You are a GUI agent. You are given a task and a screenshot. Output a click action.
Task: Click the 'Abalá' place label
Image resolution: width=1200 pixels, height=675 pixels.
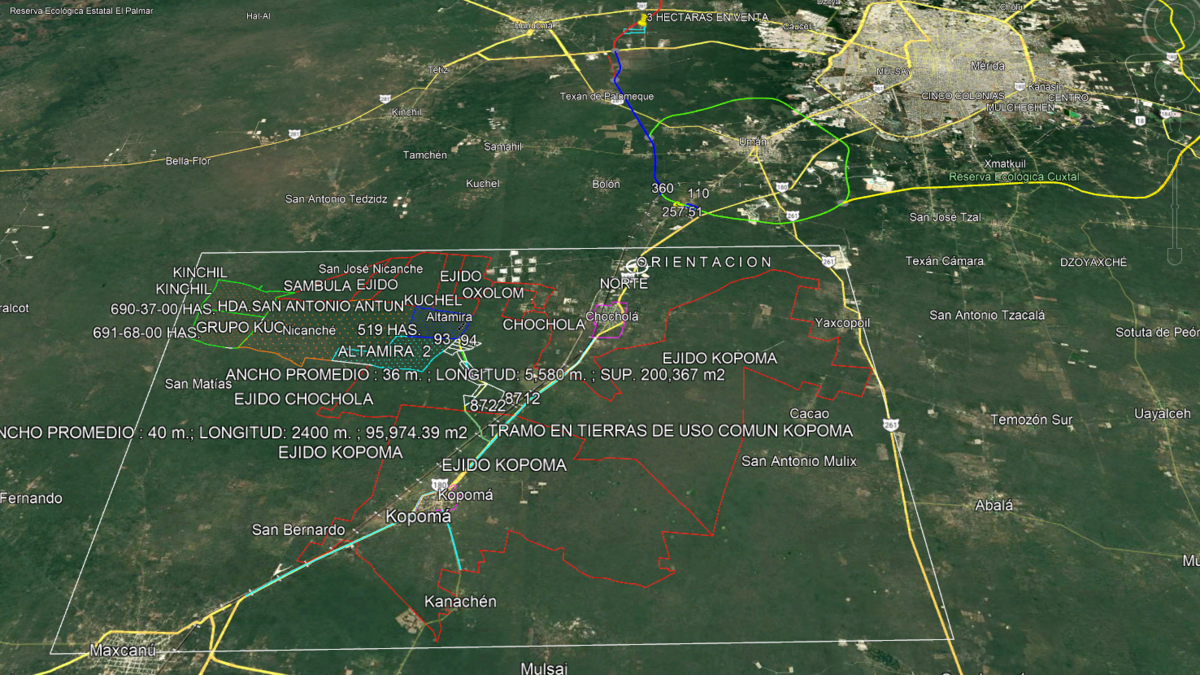point(994,505)
